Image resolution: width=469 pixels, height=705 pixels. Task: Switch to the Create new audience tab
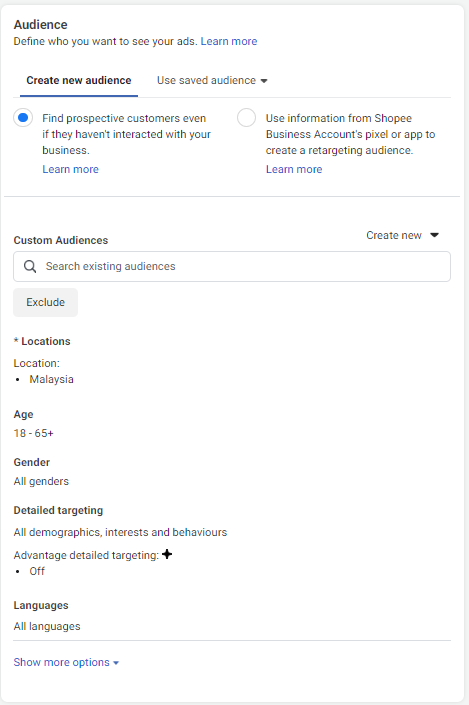79,80
